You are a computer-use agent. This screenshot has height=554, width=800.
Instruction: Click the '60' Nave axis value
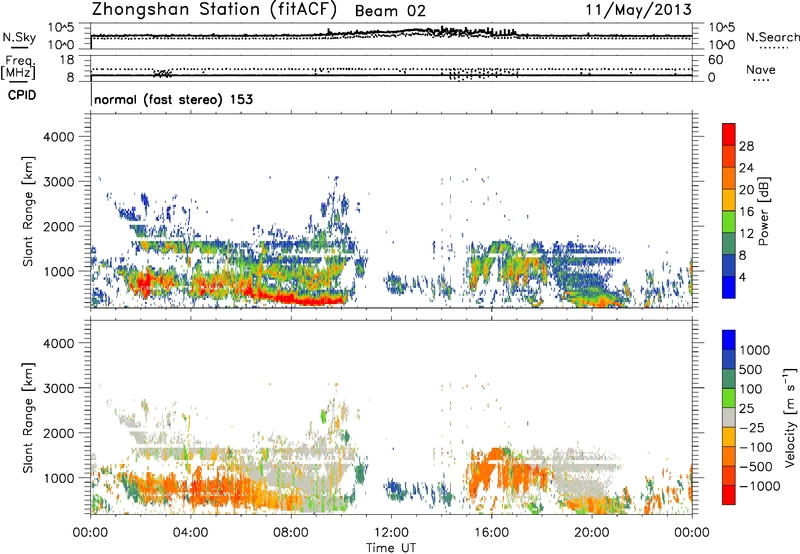pyautogui.click(x=715, y=60)
